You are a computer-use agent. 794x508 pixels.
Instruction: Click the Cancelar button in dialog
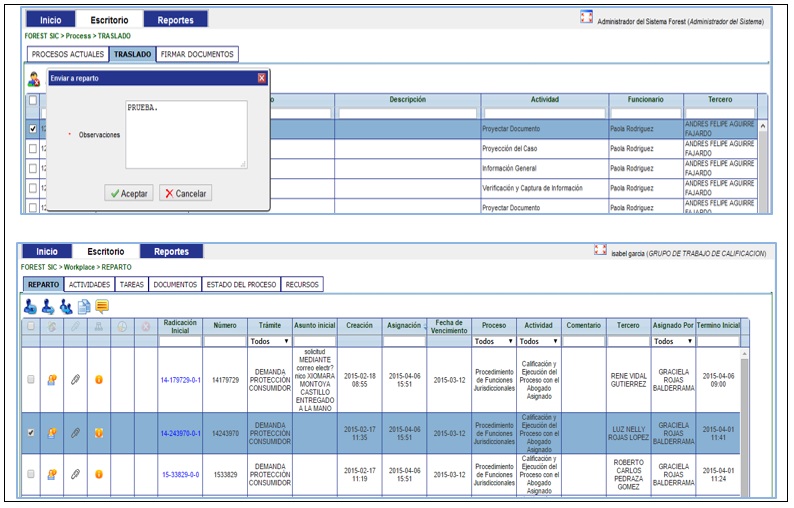[x=186, y=193]
